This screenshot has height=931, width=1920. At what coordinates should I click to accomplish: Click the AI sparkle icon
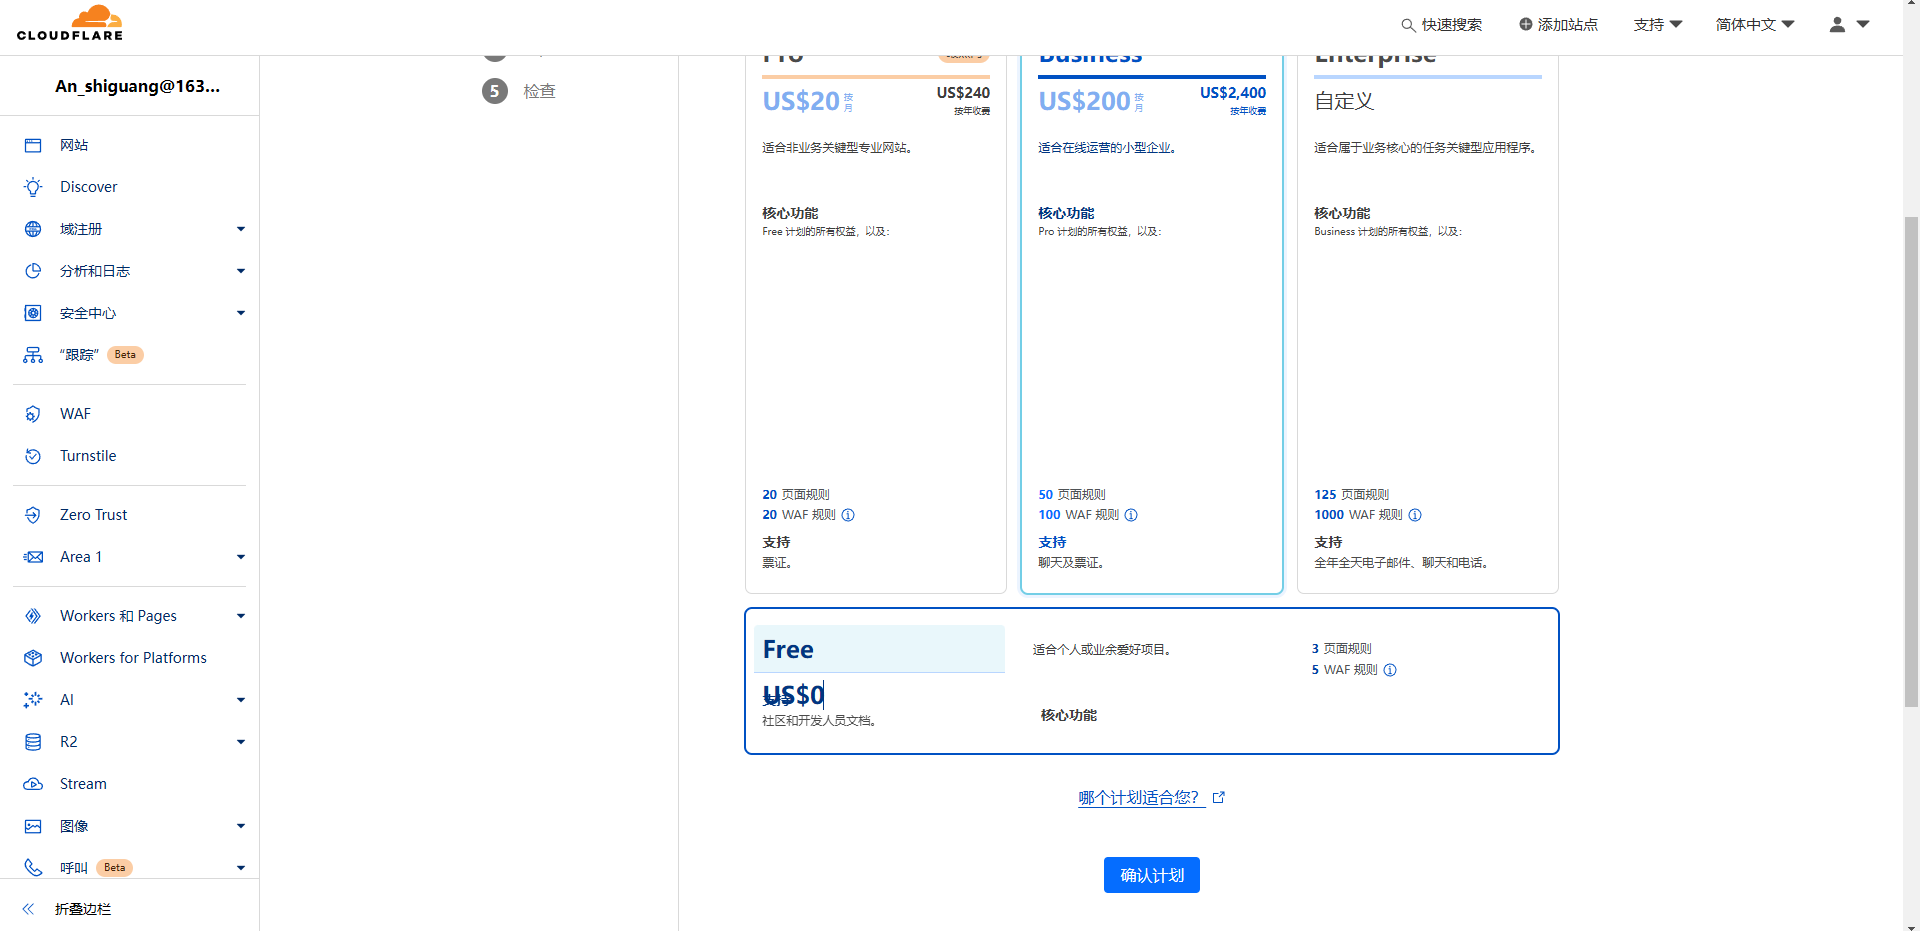click(33, 700)
